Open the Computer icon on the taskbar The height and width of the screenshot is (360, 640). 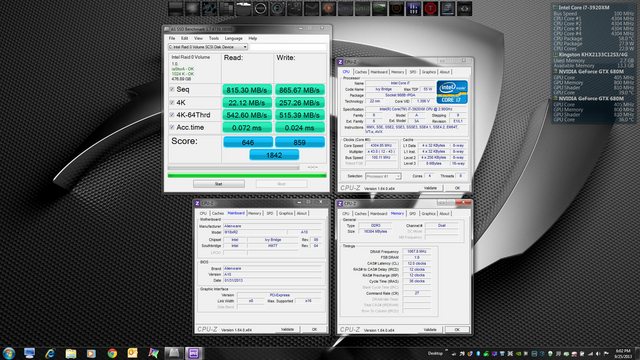pyautogui.click(x=29, y=353)
